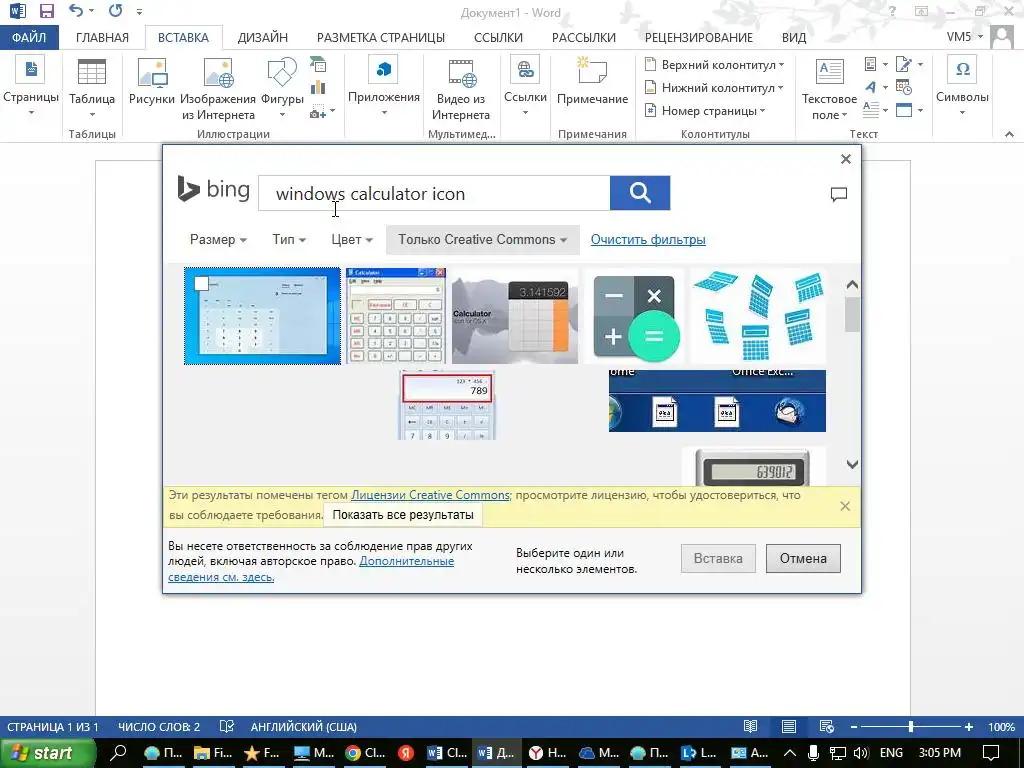Switch to the ВИД tab
Viewport: 1024px width, 768px height.
click(794, 37)
